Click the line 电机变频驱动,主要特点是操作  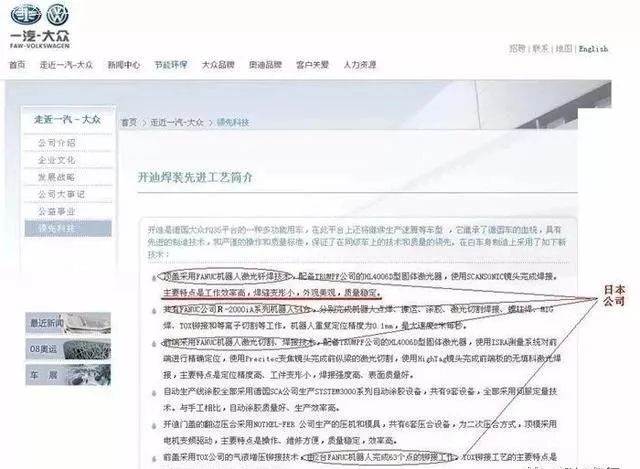280,441
